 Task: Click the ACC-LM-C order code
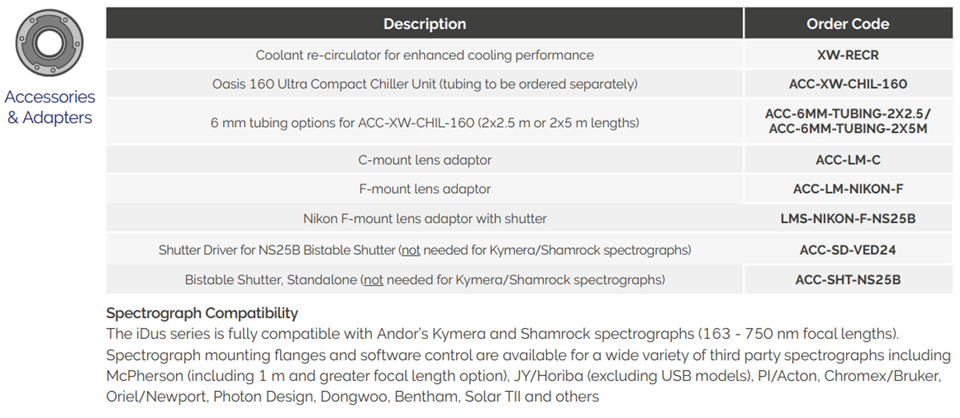847,159
